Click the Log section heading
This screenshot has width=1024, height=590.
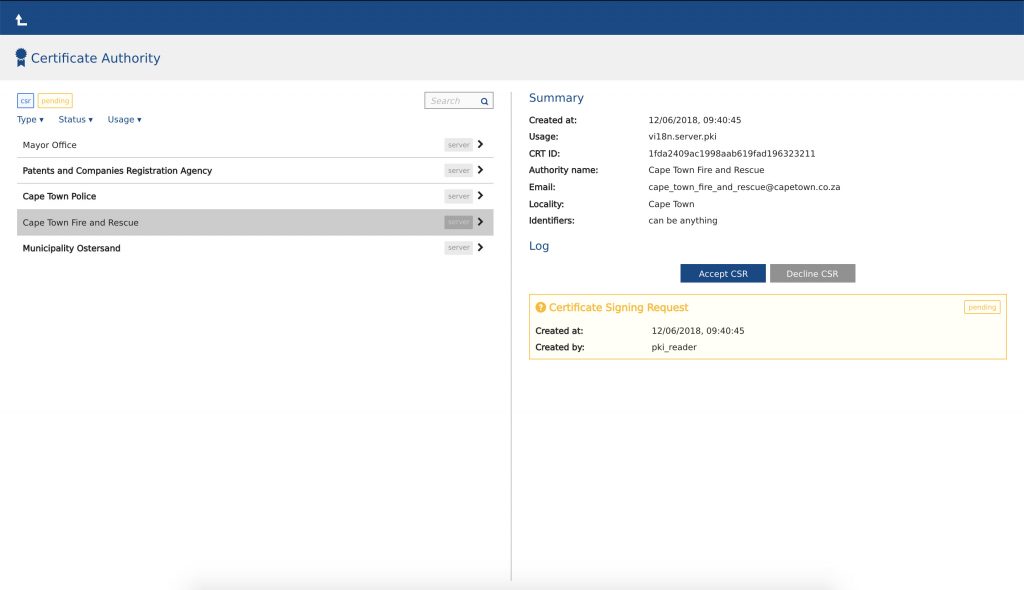click(x=539, y=246)
